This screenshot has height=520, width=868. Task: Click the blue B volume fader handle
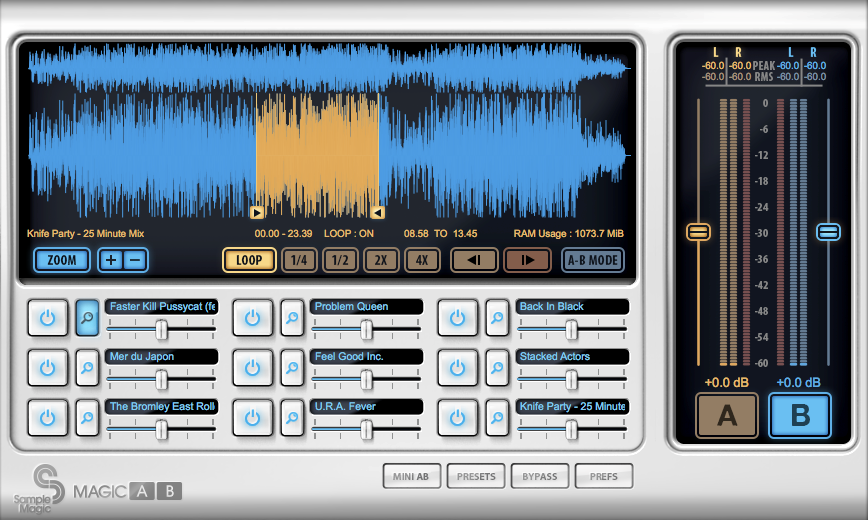coord(828,231)
